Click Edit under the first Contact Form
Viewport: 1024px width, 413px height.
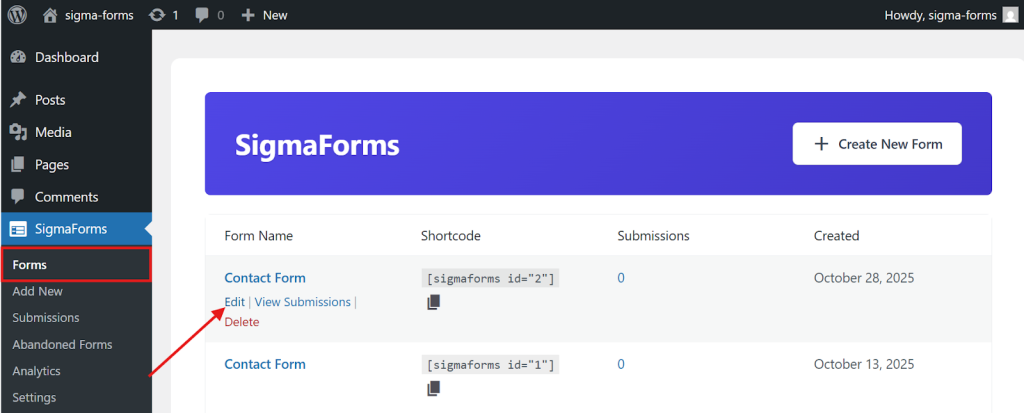coord(234,302)
